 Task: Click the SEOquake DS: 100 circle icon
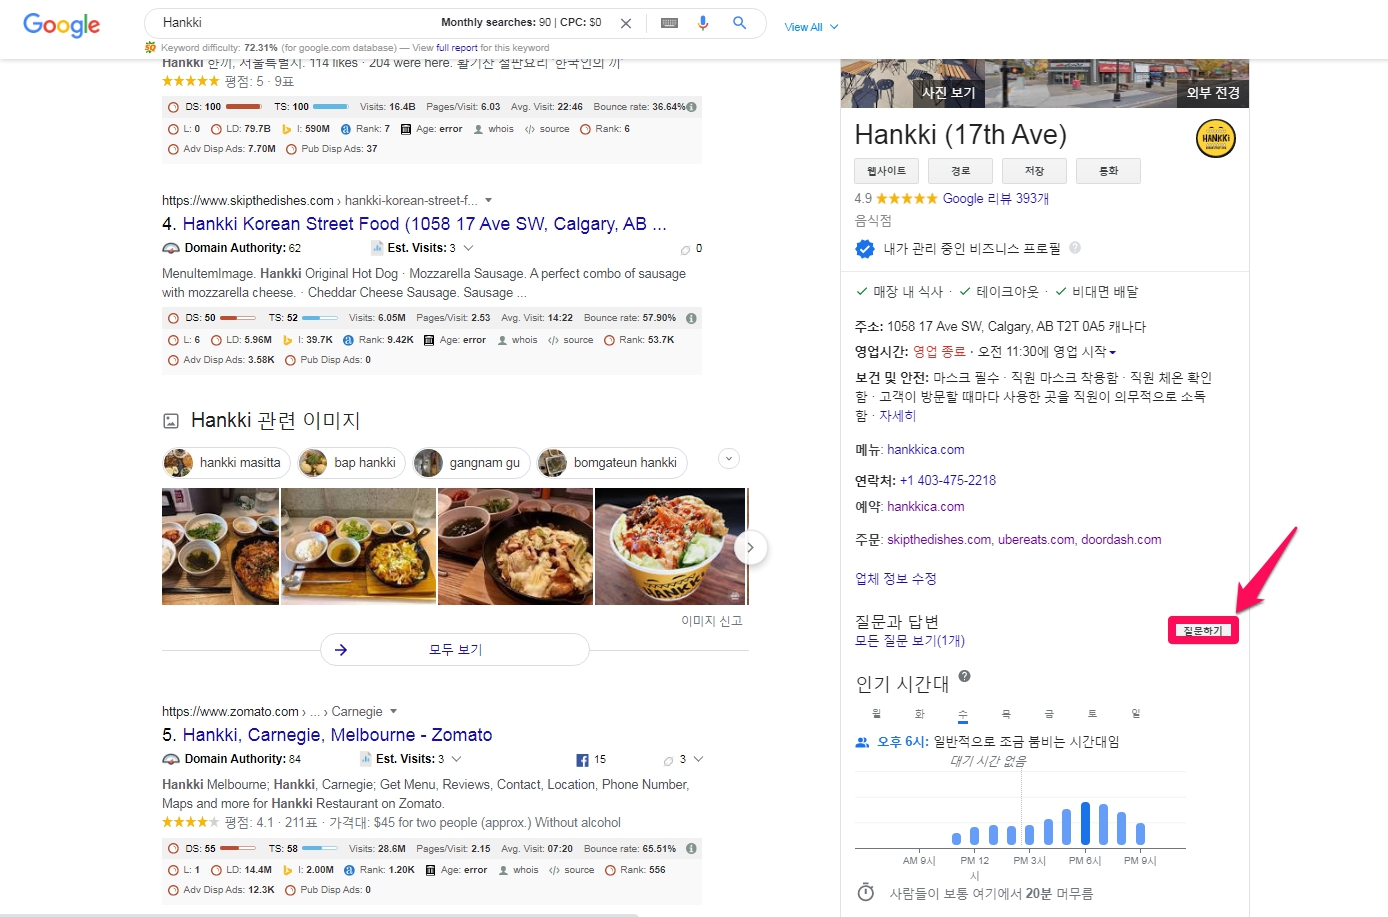[x=173, y=107]
